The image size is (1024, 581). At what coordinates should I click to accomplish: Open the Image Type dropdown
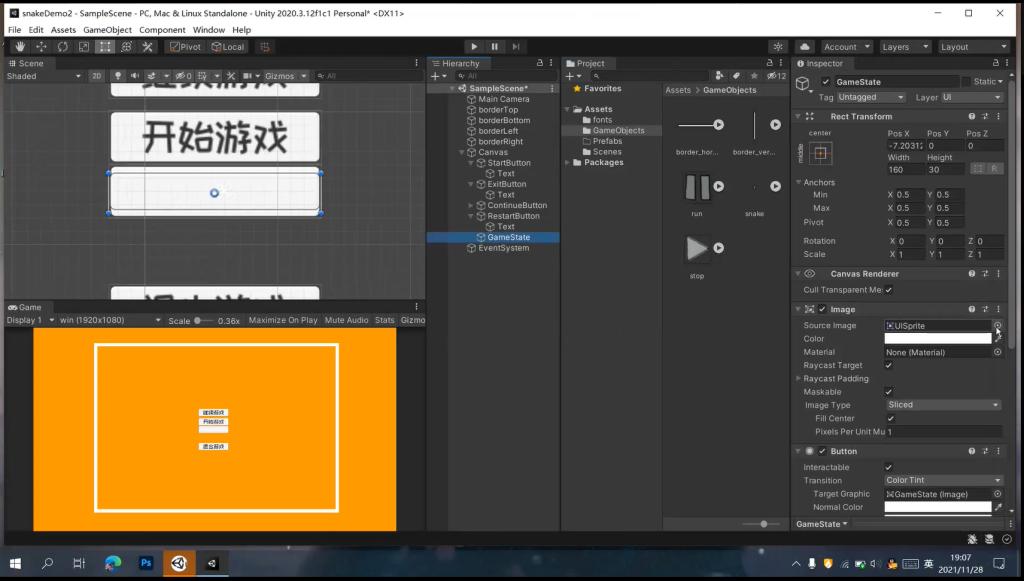(x=943, y=405)
